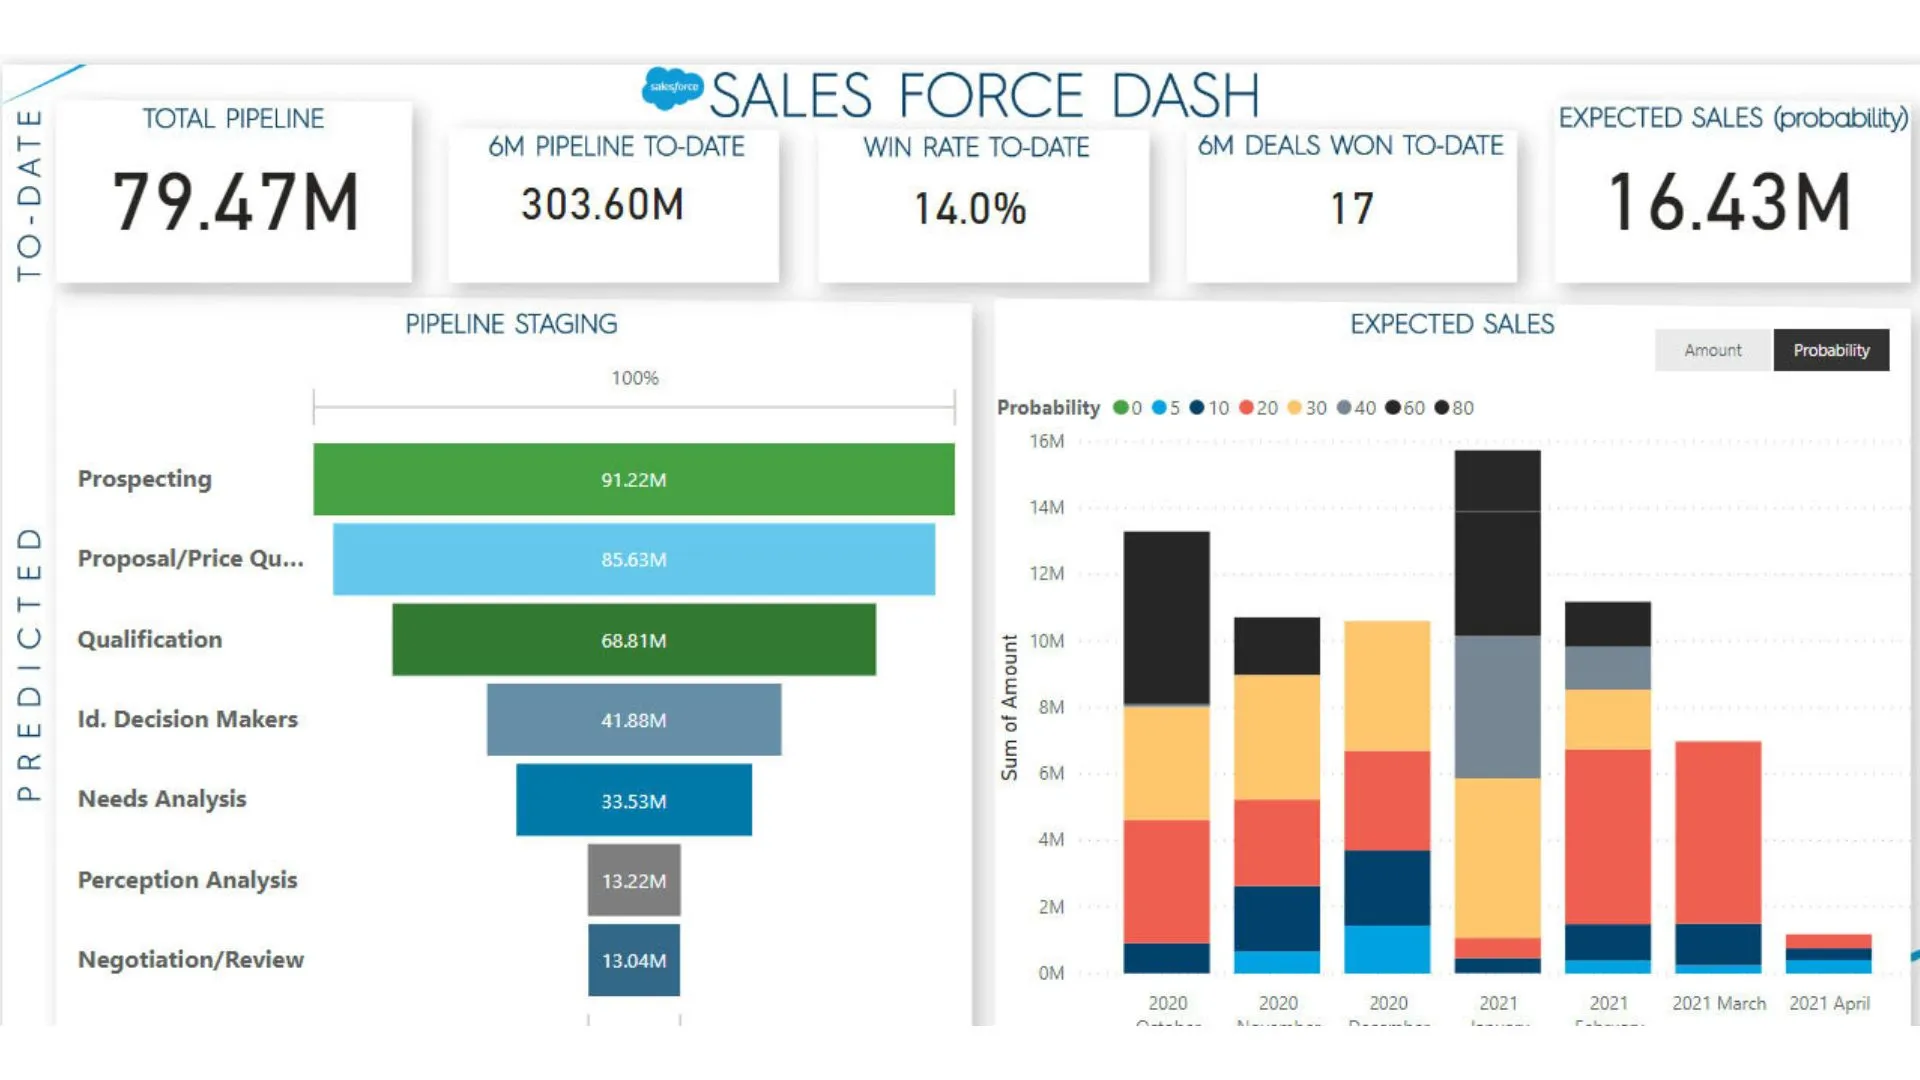The image size is (1920, 1080).
Task: Click the 2021 April axis label
Action: point(1829,1003)
